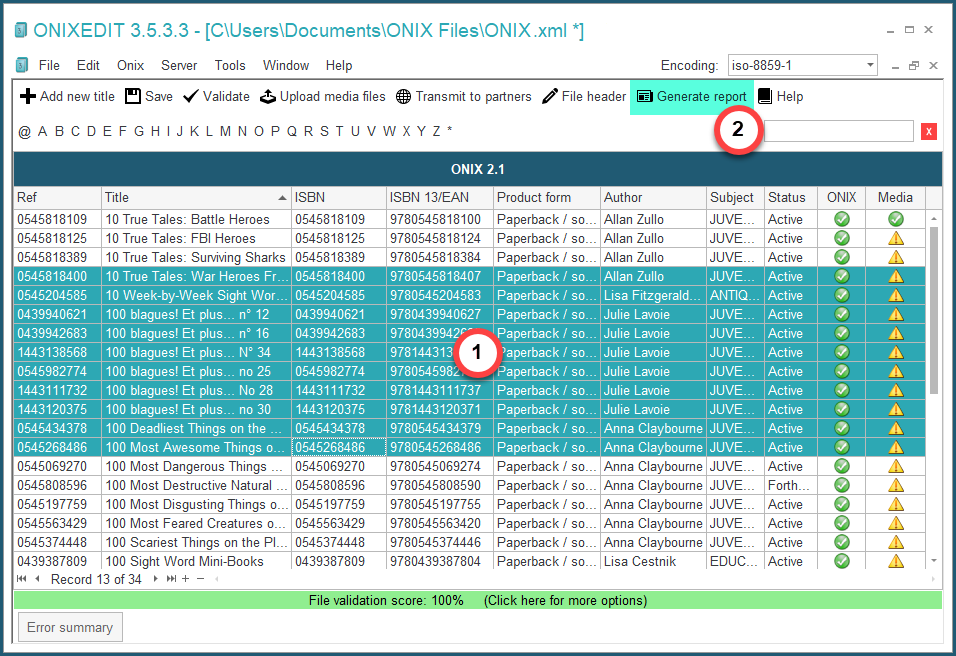Click ONIX check for 100 Most Destructive Natural
Image resolution: width=956 pixels, height=656 pixels.
pos(842,485)
